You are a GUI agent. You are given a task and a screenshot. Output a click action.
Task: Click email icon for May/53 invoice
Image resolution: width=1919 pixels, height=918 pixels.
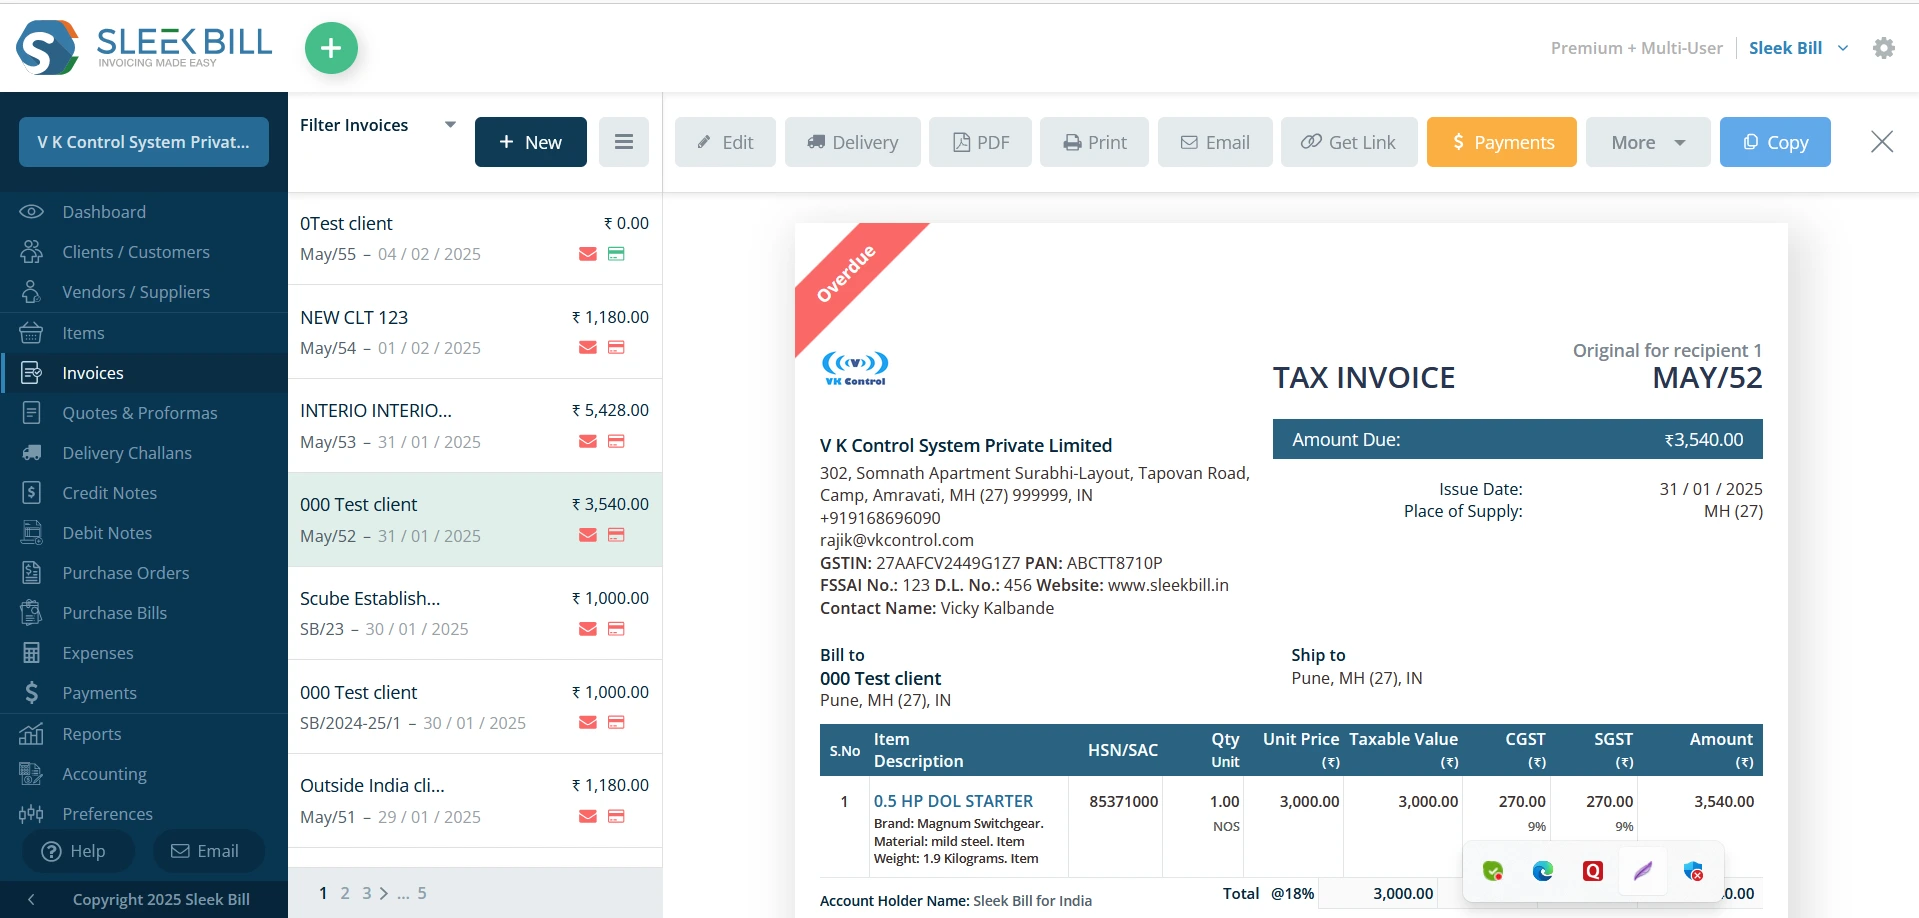tap(588, 442)
